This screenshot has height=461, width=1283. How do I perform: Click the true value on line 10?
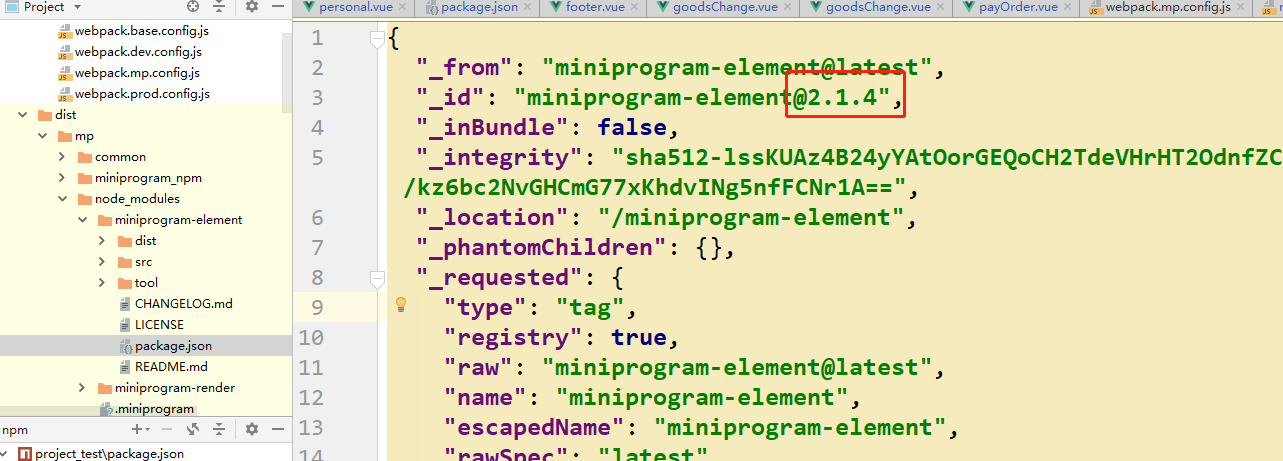point(638,338)
